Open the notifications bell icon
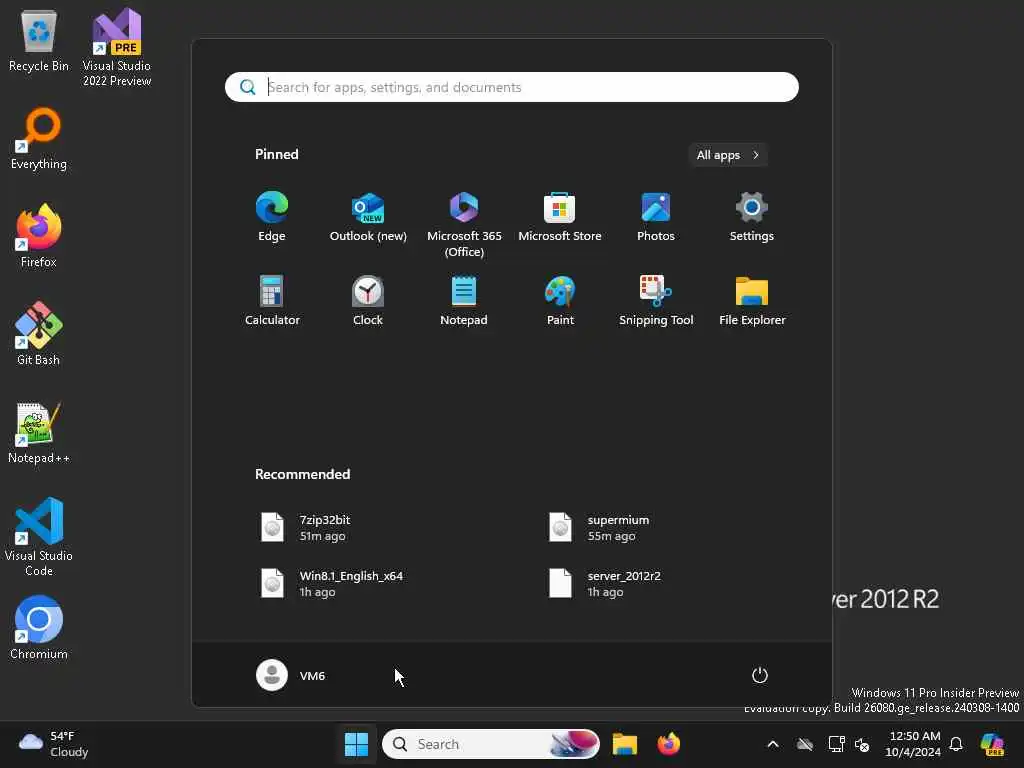This screenshot has height=768, width=1024. pos(956,744)
